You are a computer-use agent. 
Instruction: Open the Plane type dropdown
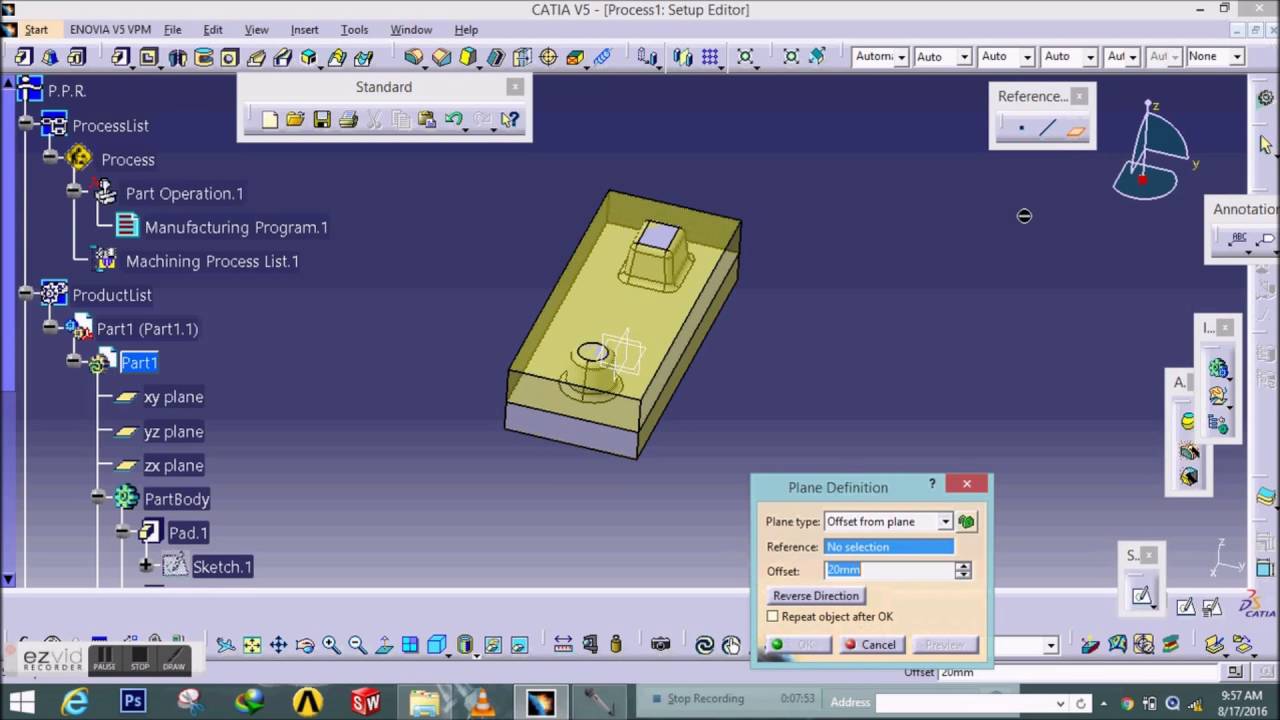945,521
